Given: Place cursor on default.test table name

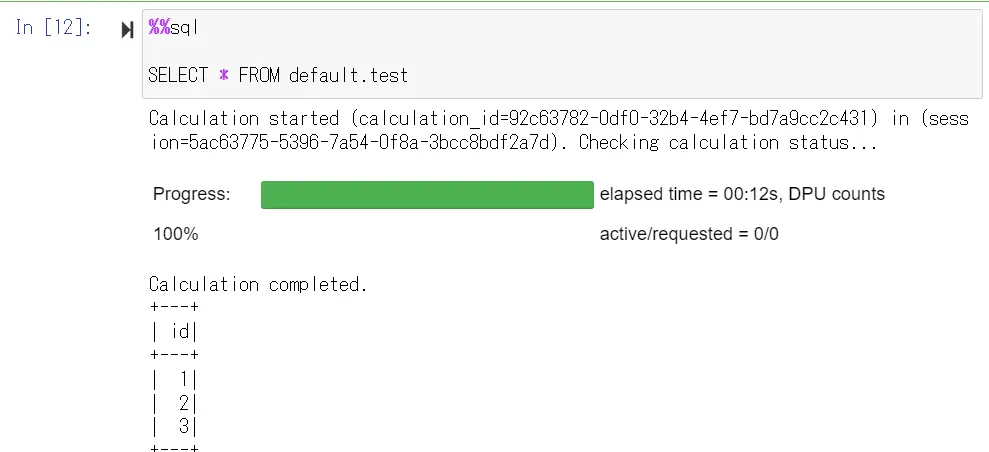Looking at the screenshot, I should [348, 76].
